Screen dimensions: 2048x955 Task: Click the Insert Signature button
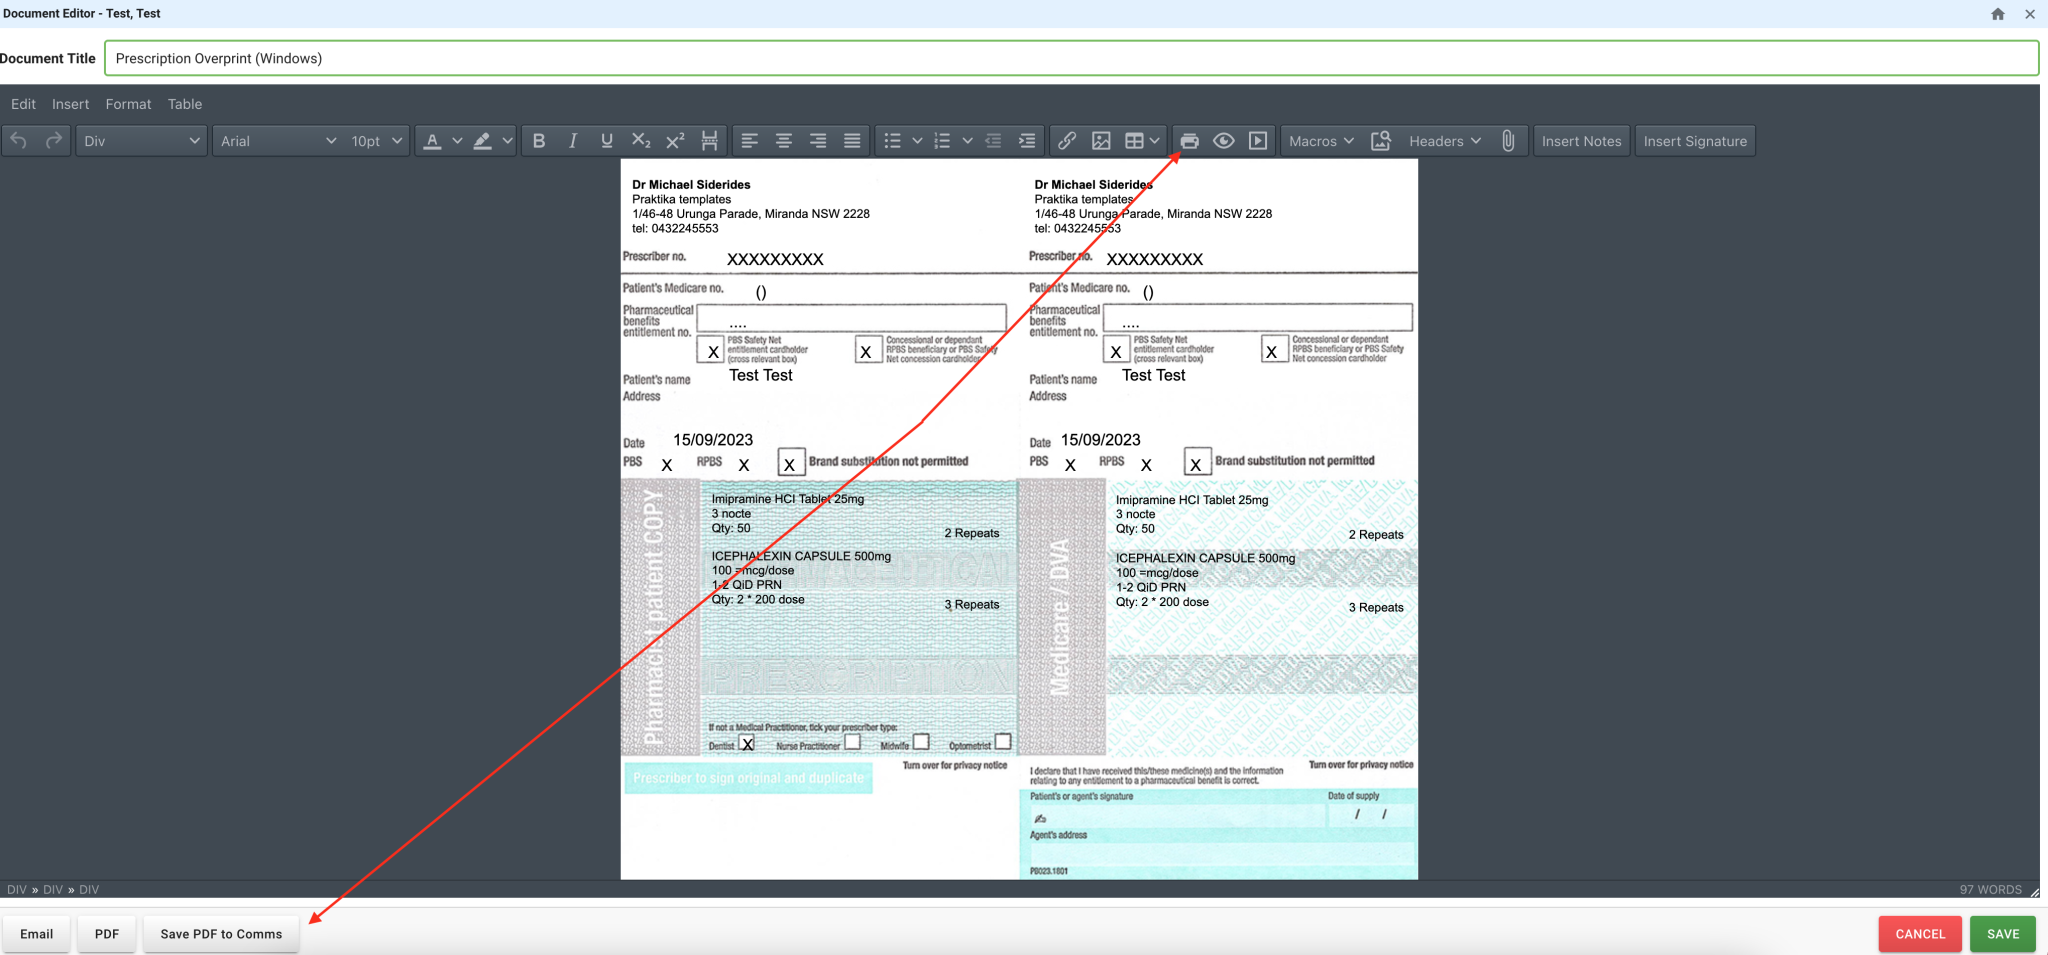(x=1694, y=140)
